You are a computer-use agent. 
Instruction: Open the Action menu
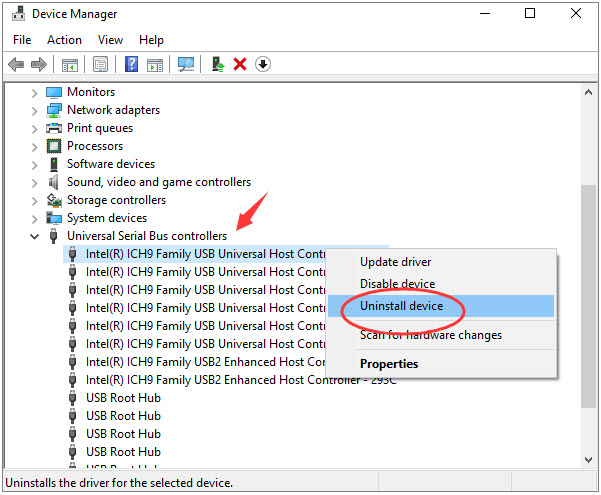click(64, 40)
